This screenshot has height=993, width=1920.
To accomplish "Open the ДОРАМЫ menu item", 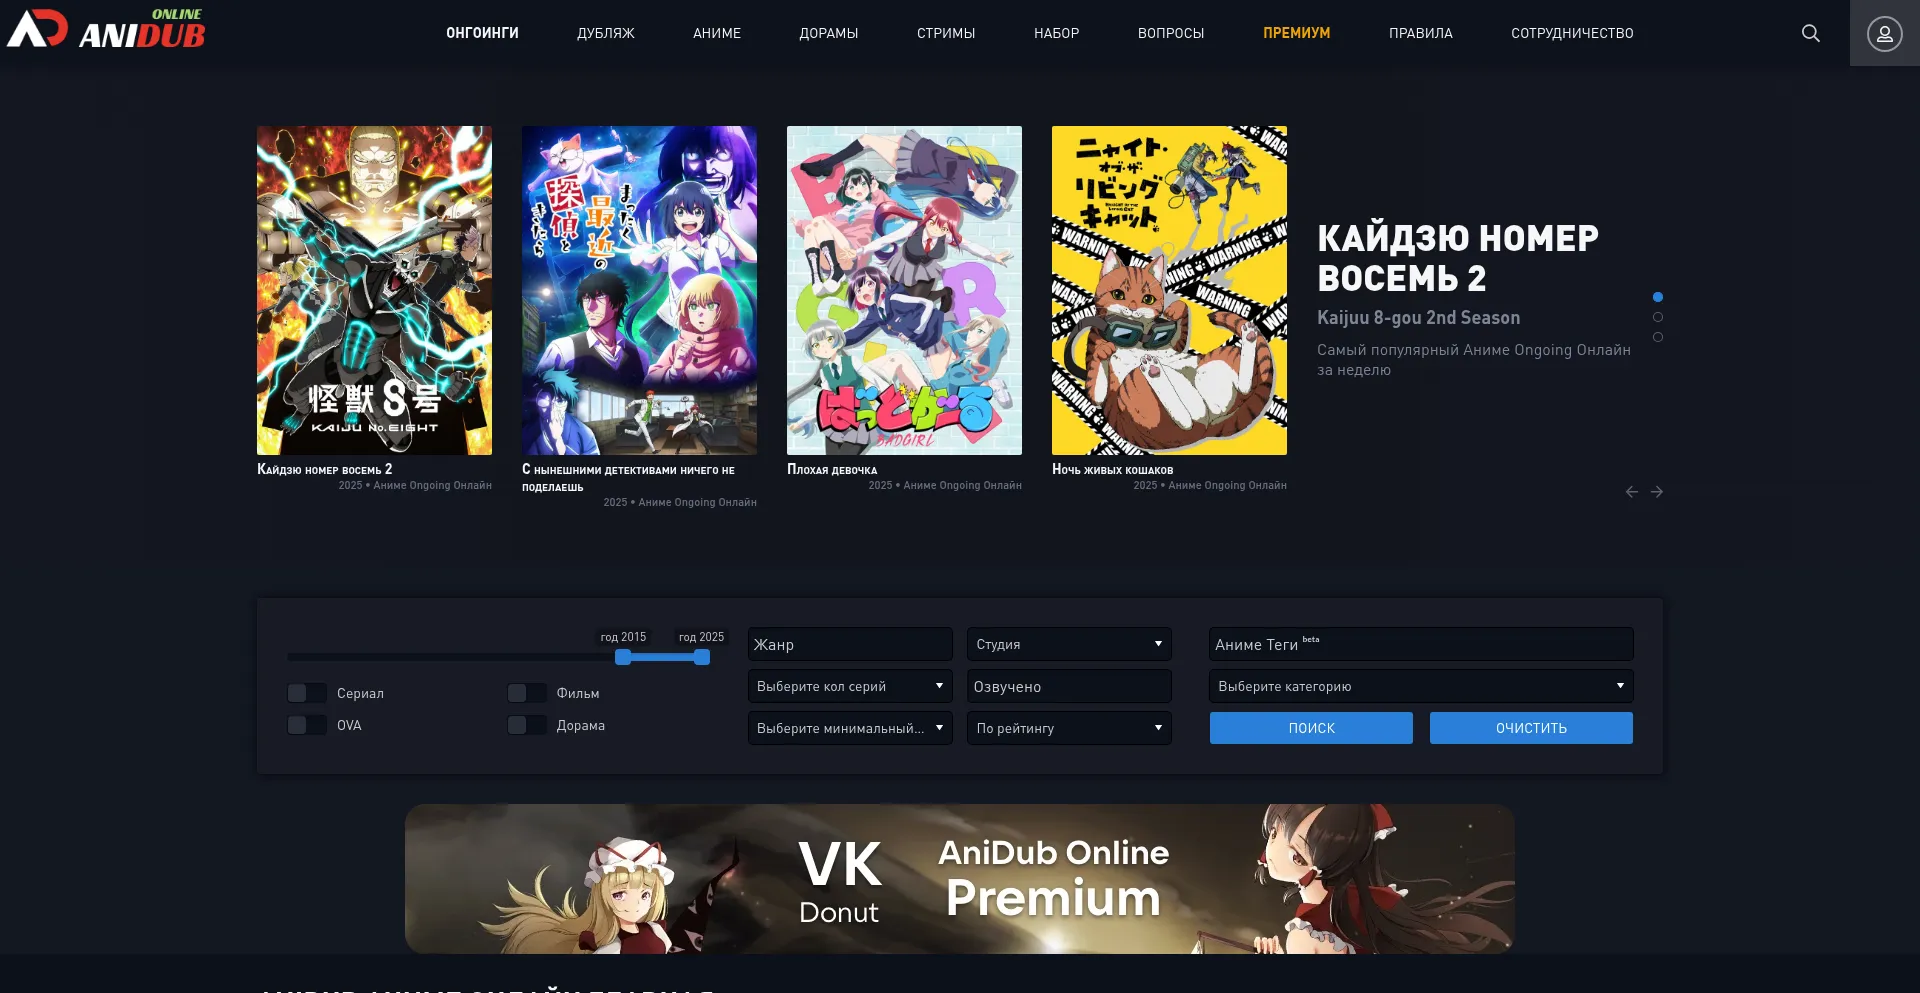I will 829,33.
